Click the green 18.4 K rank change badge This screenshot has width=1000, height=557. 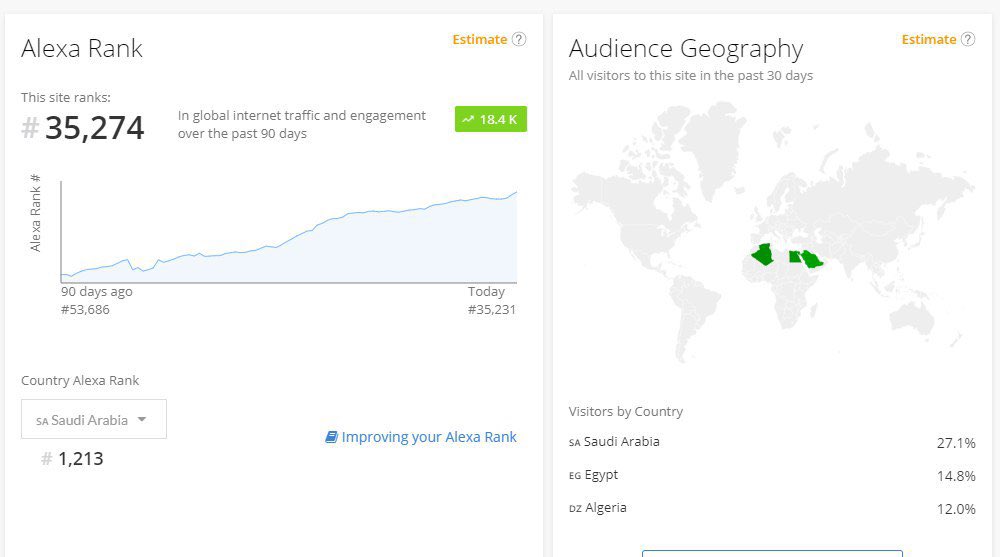[x=490, y=119]
